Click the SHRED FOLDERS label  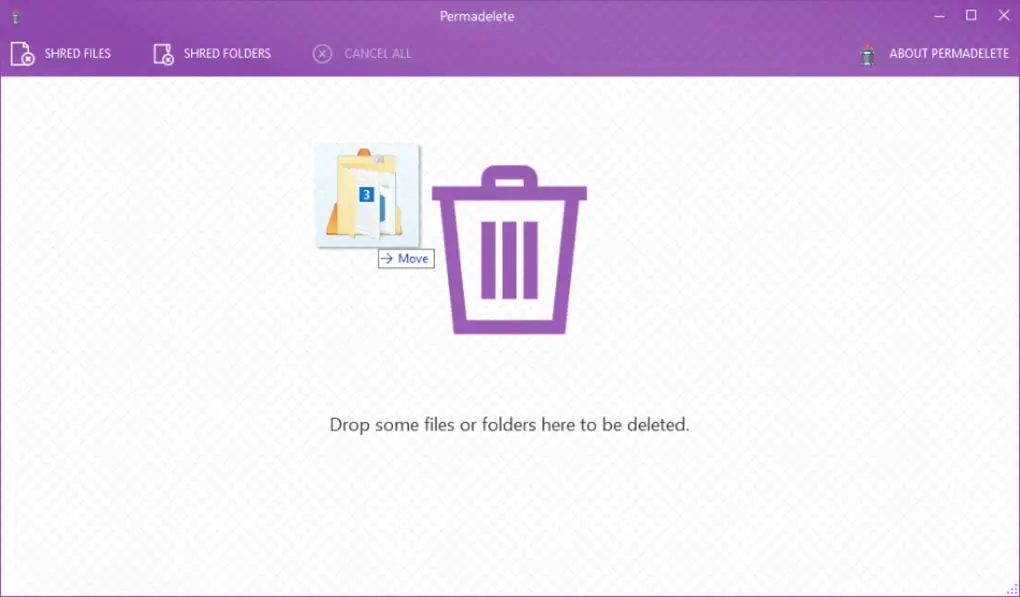227,54
